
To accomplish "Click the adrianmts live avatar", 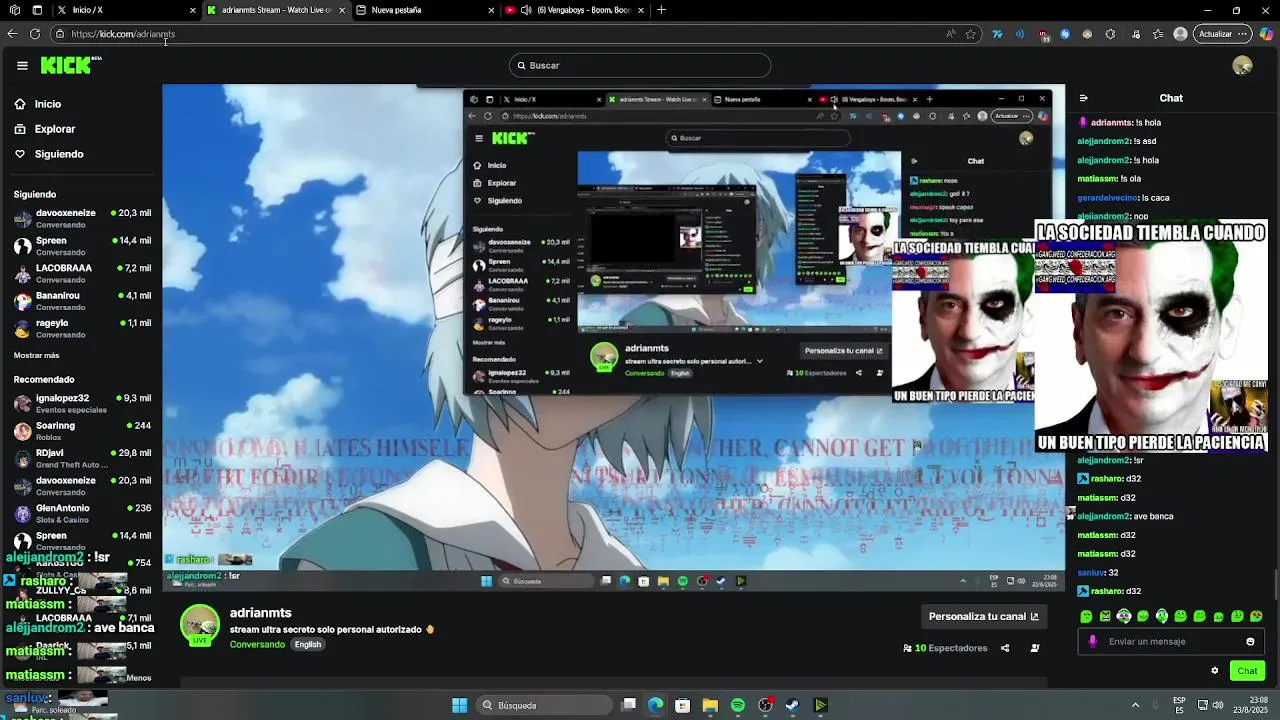I will point(200,625).
